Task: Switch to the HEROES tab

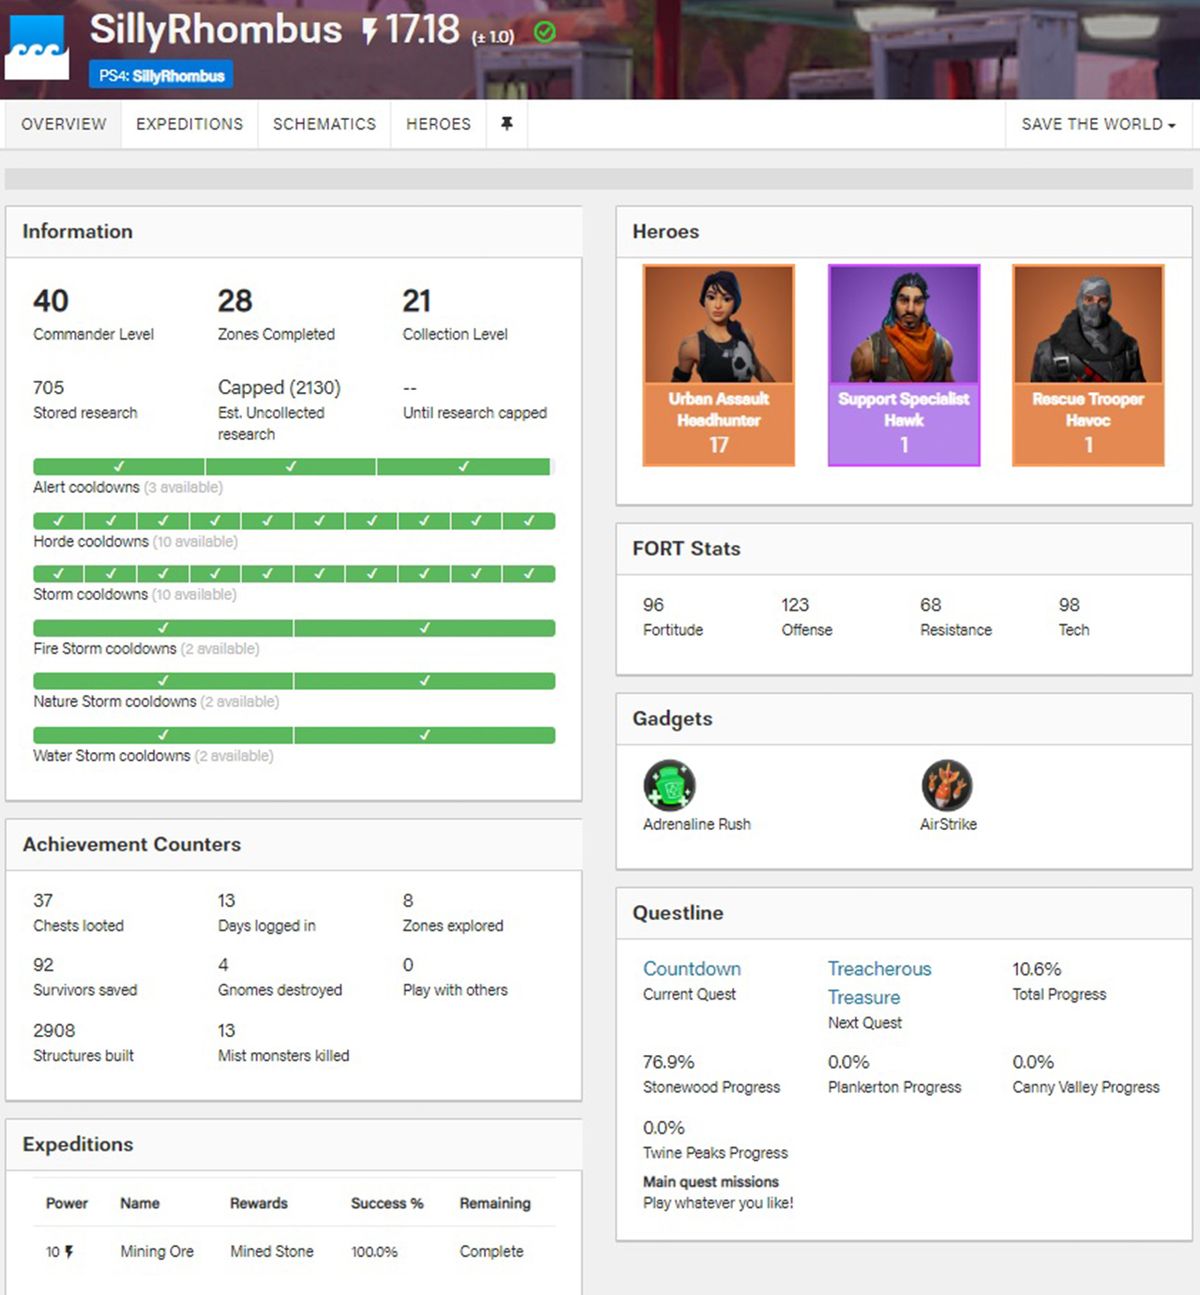Action: (438, 124)
